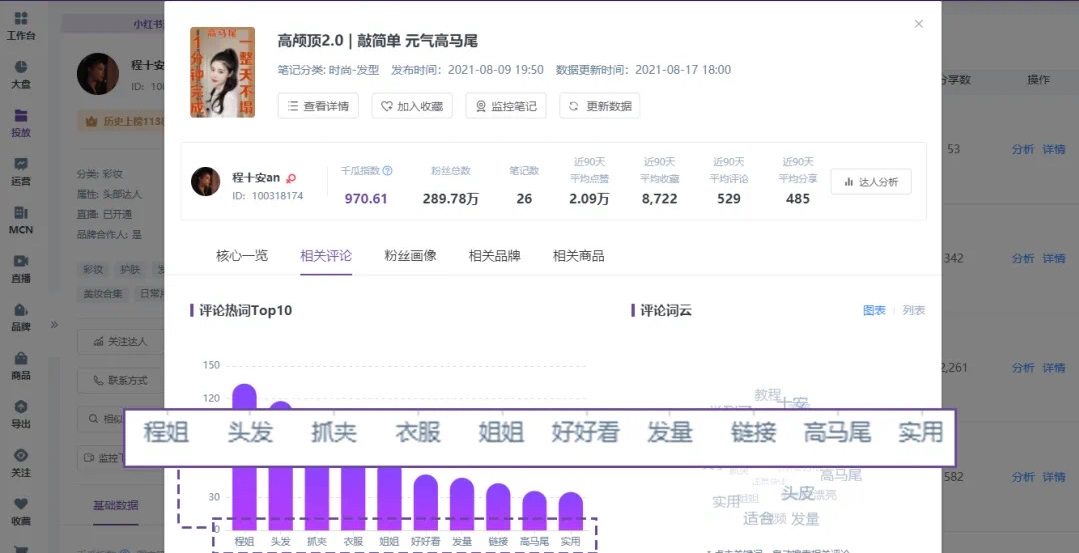1079x553 pixels.
Task: Click 详情 link in the row with 2,261
Action: (x=1054, y=368)
